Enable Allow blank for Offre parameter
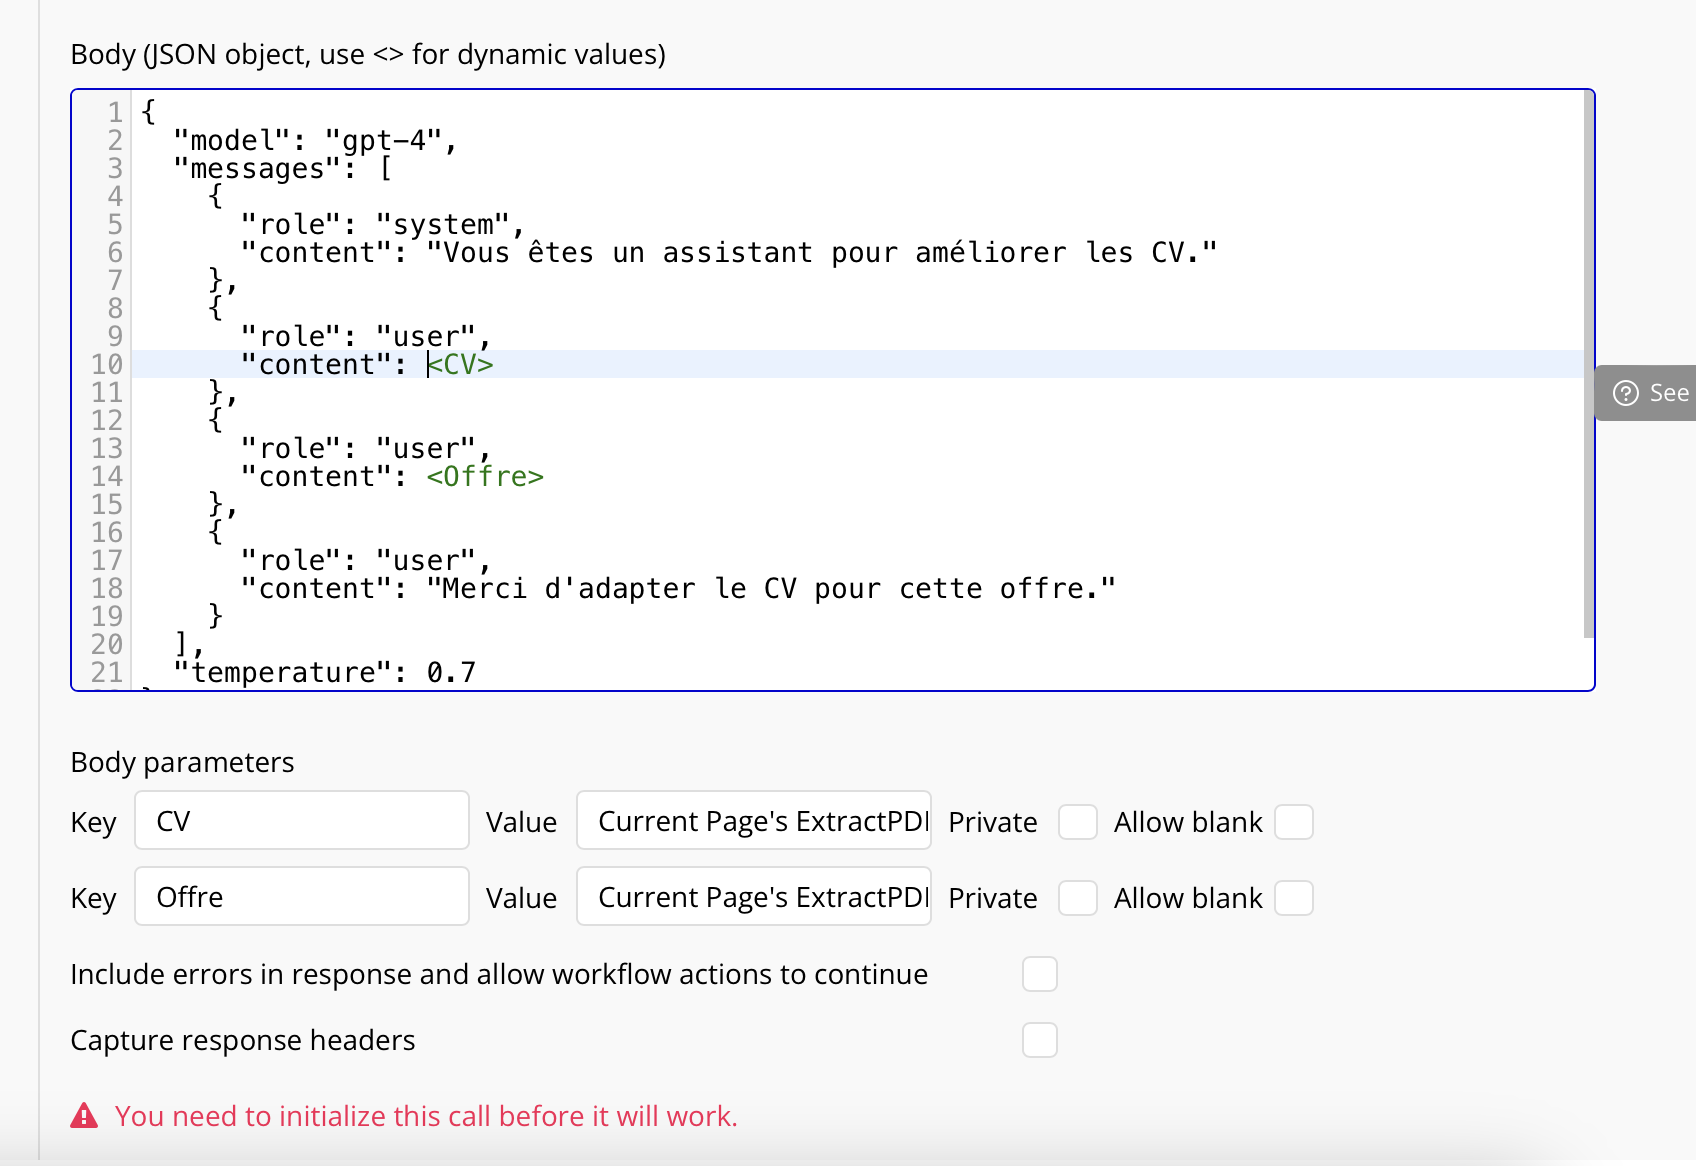1696x1166 pixels. (x=1293, y=898)
